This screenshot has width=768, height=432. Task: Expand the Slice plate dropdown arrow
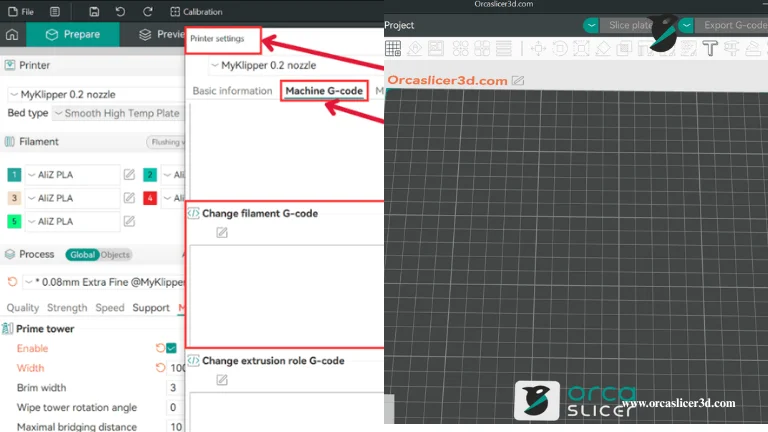[591, 25]
